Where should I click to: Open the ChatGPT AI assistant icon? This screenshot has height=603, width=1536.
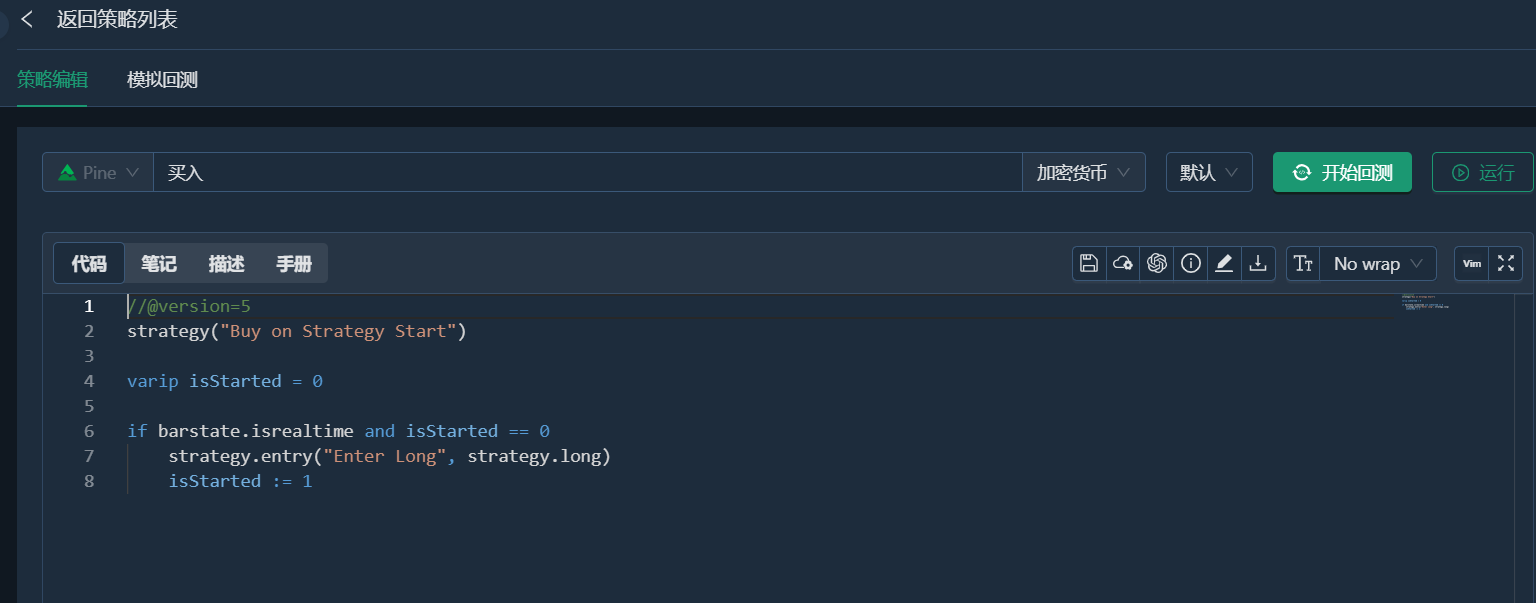click(x=1157, y=263)
